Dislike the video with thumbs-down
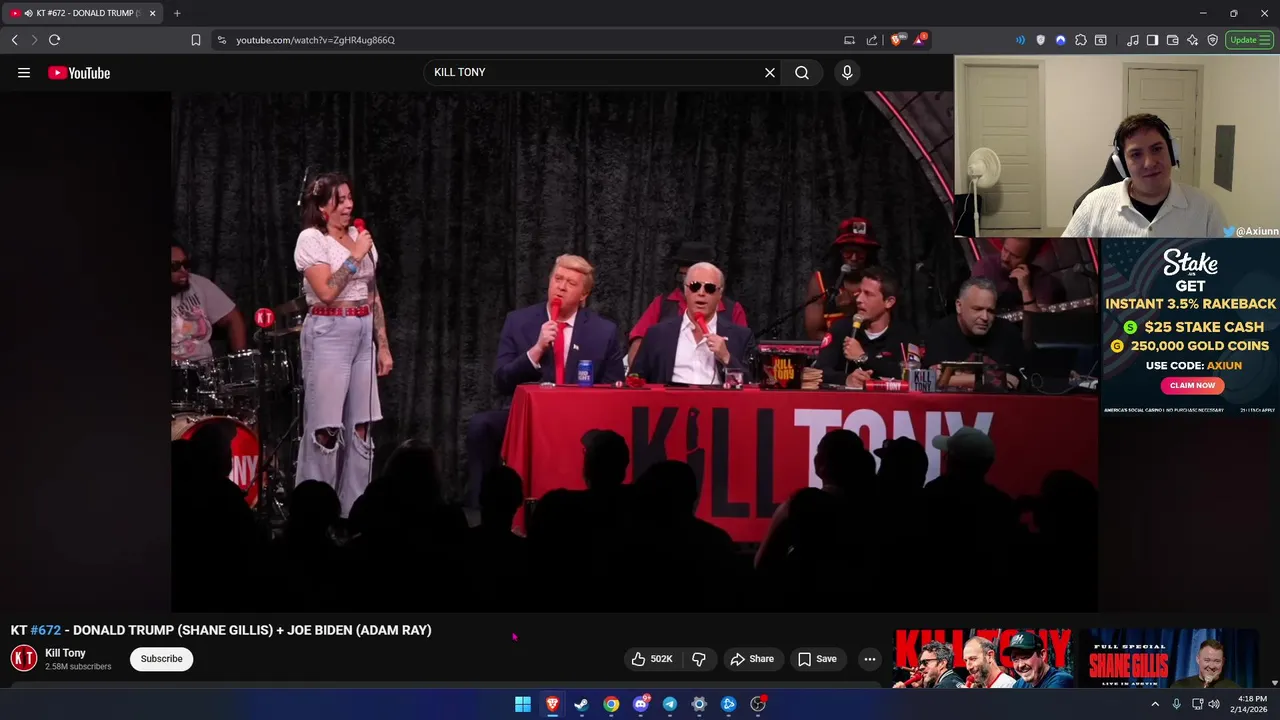The width and height of the screenshot is (1280, 720). [x=699, y=659]
